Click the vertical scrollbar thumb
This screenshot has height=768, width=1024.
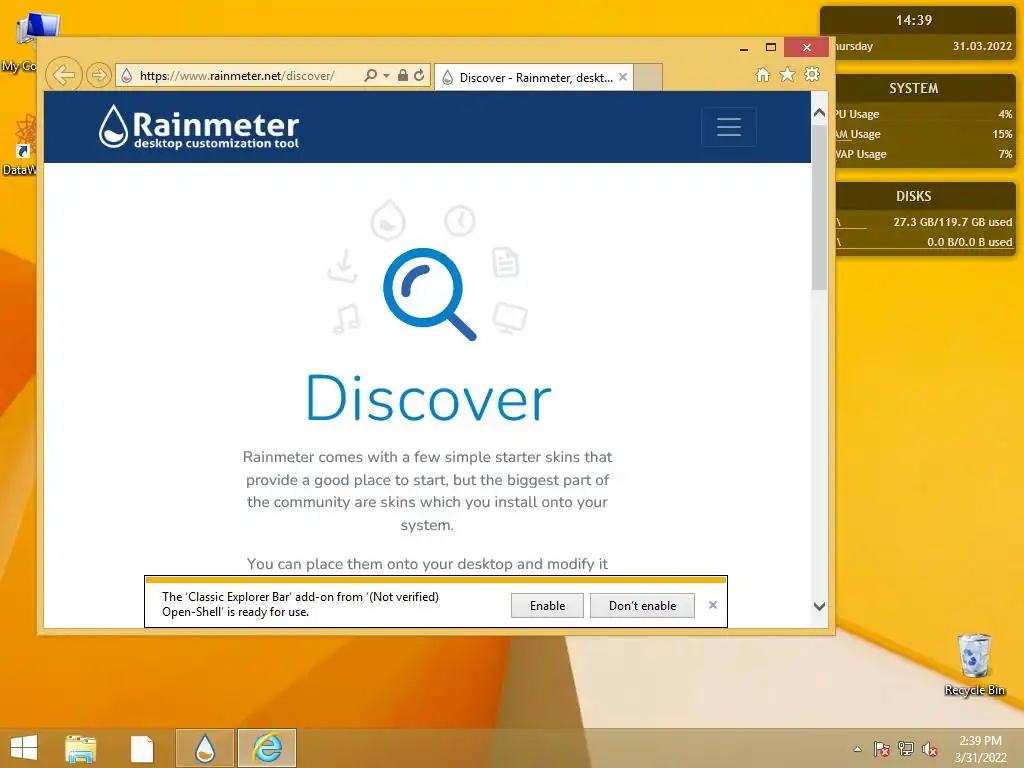point(819,207)
